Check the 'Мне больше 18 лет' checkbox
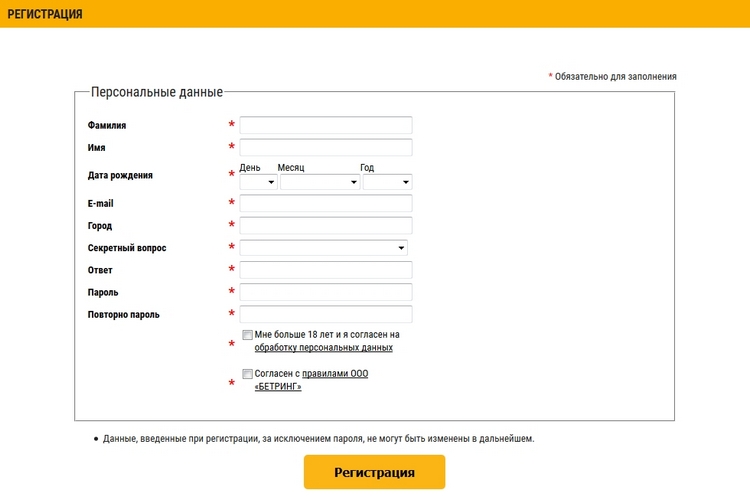Image resolution: width=750 pixels, height=497 pixels. pyautogui.click(x=247, y=335)
